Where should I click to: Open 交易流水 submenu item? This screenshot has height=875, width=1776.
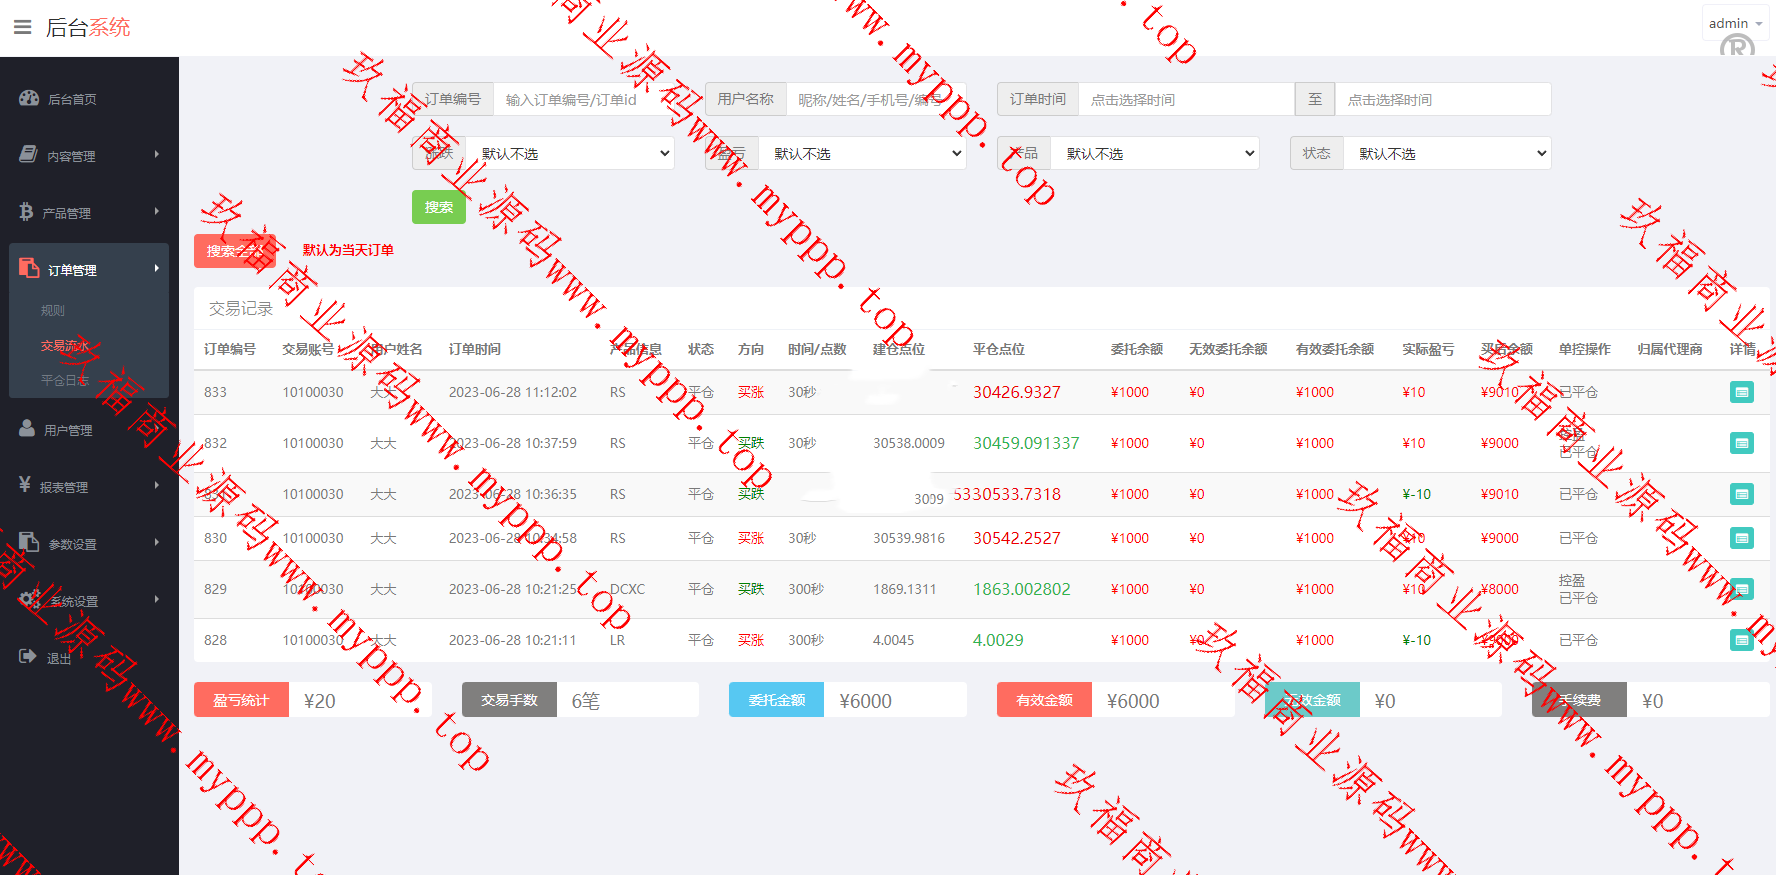[65, 346]
